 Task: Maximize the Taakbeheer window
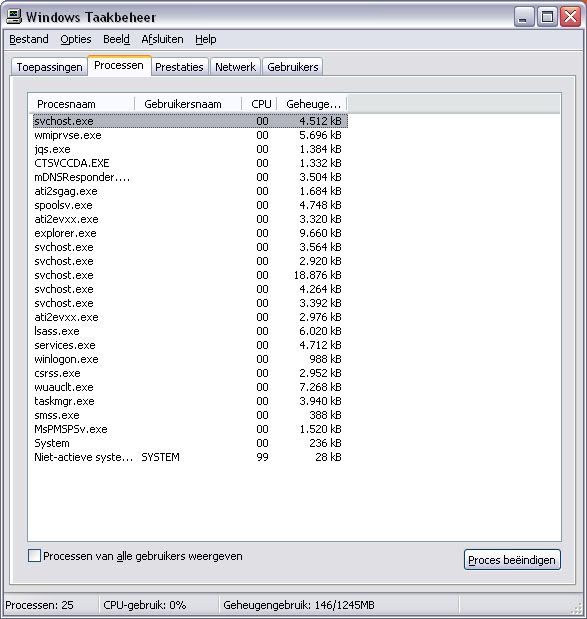click(x=548, y=17)
